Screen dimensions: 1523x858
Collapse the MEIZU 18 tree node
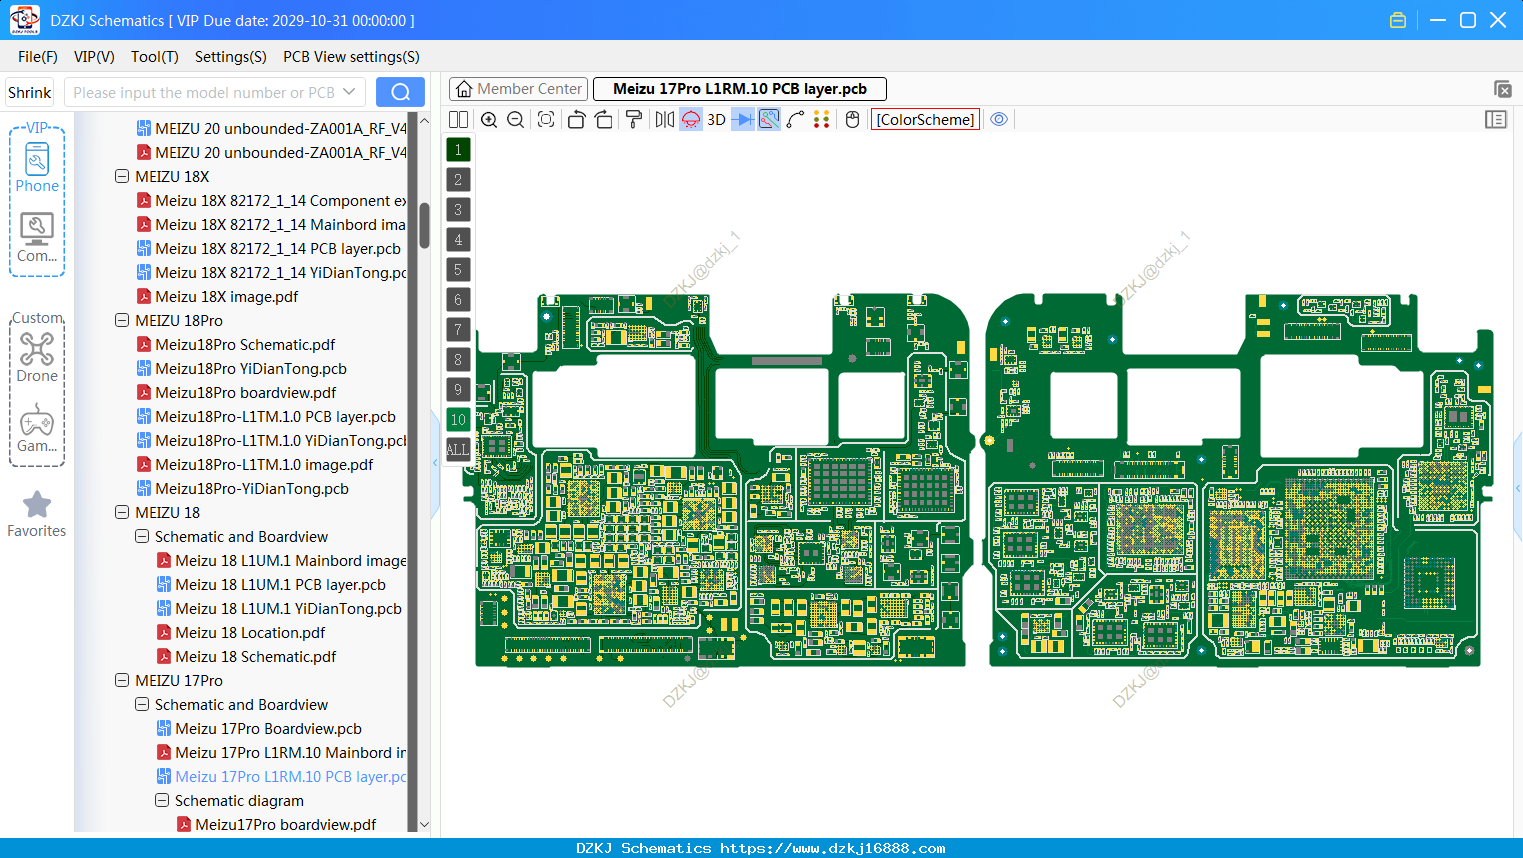click(122, 512)
